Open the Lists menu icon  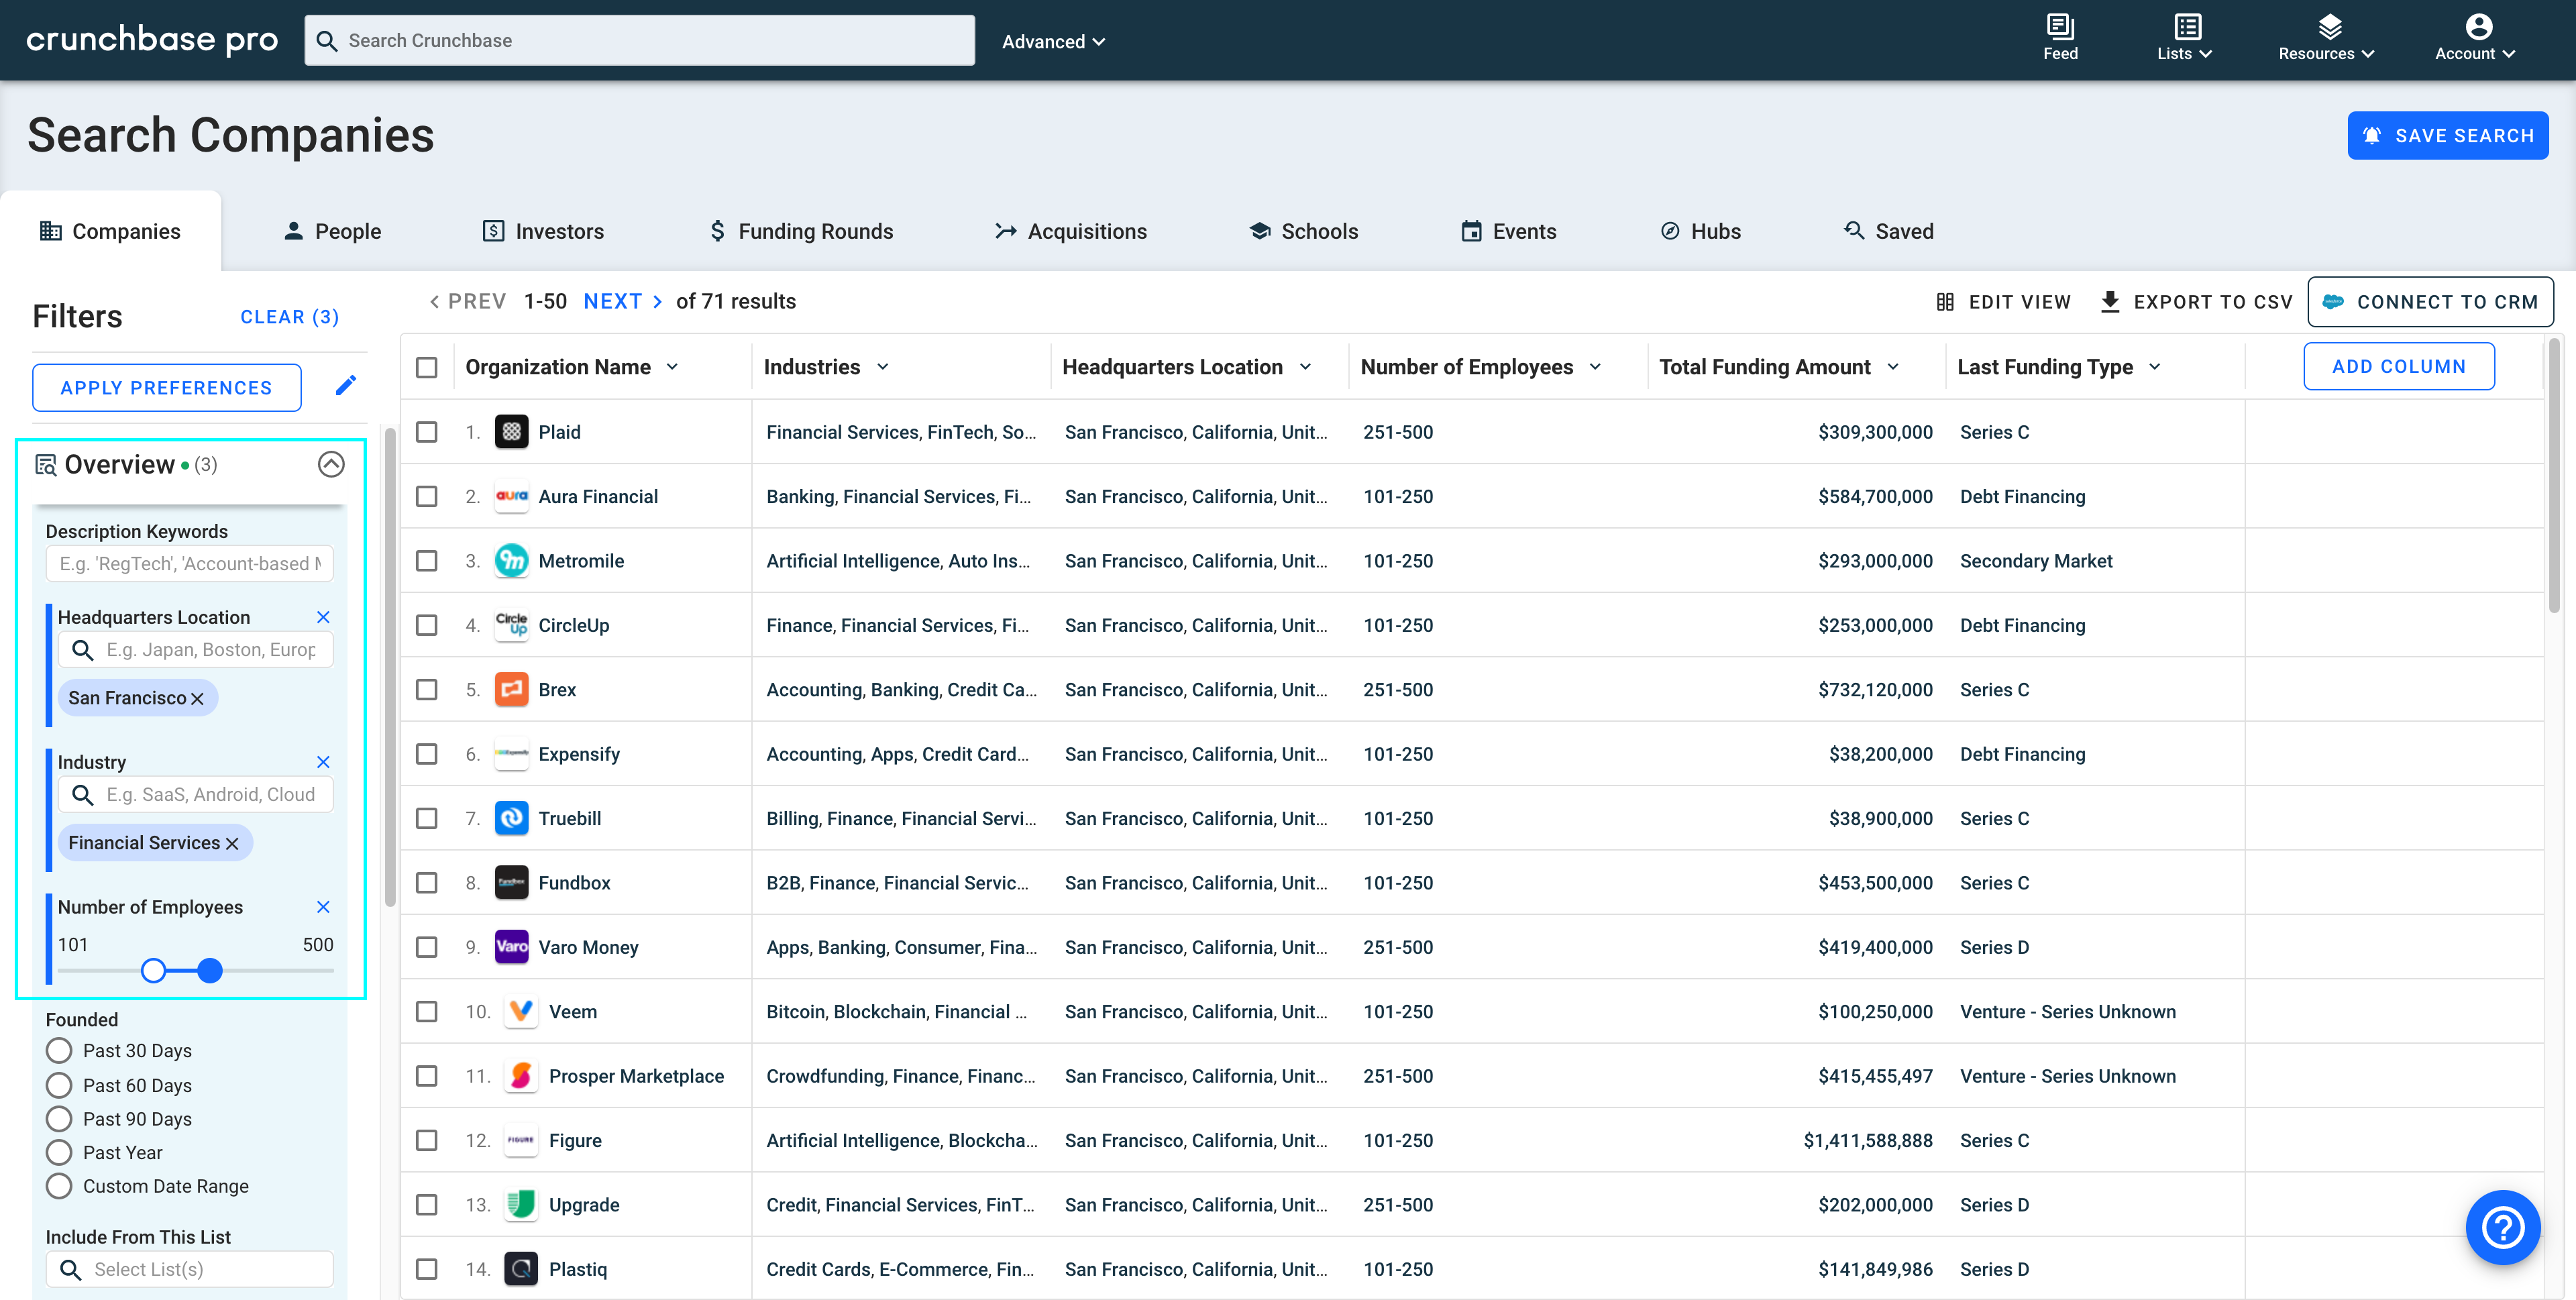pos(2187,27)
